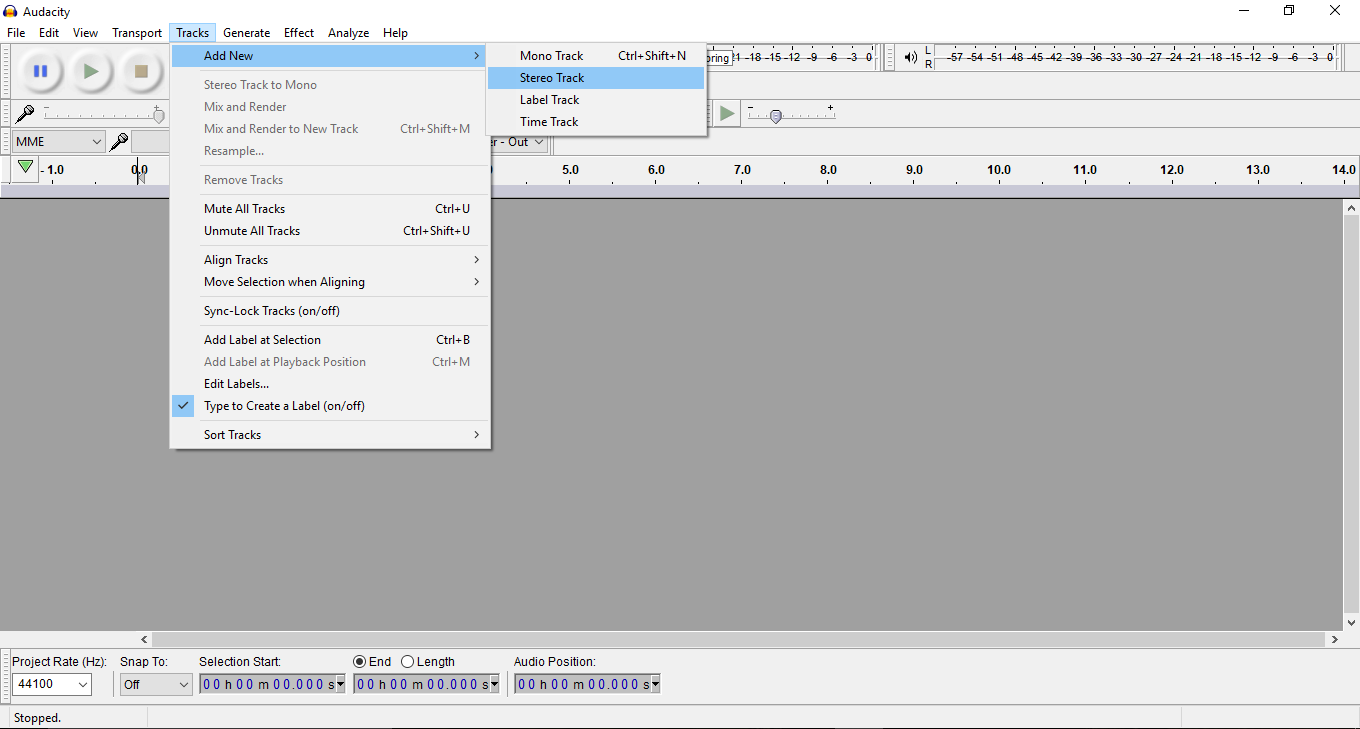Screen dimensions: 1360x729
Task: Open the Transport menu
Action: click(x=137, y=33)
